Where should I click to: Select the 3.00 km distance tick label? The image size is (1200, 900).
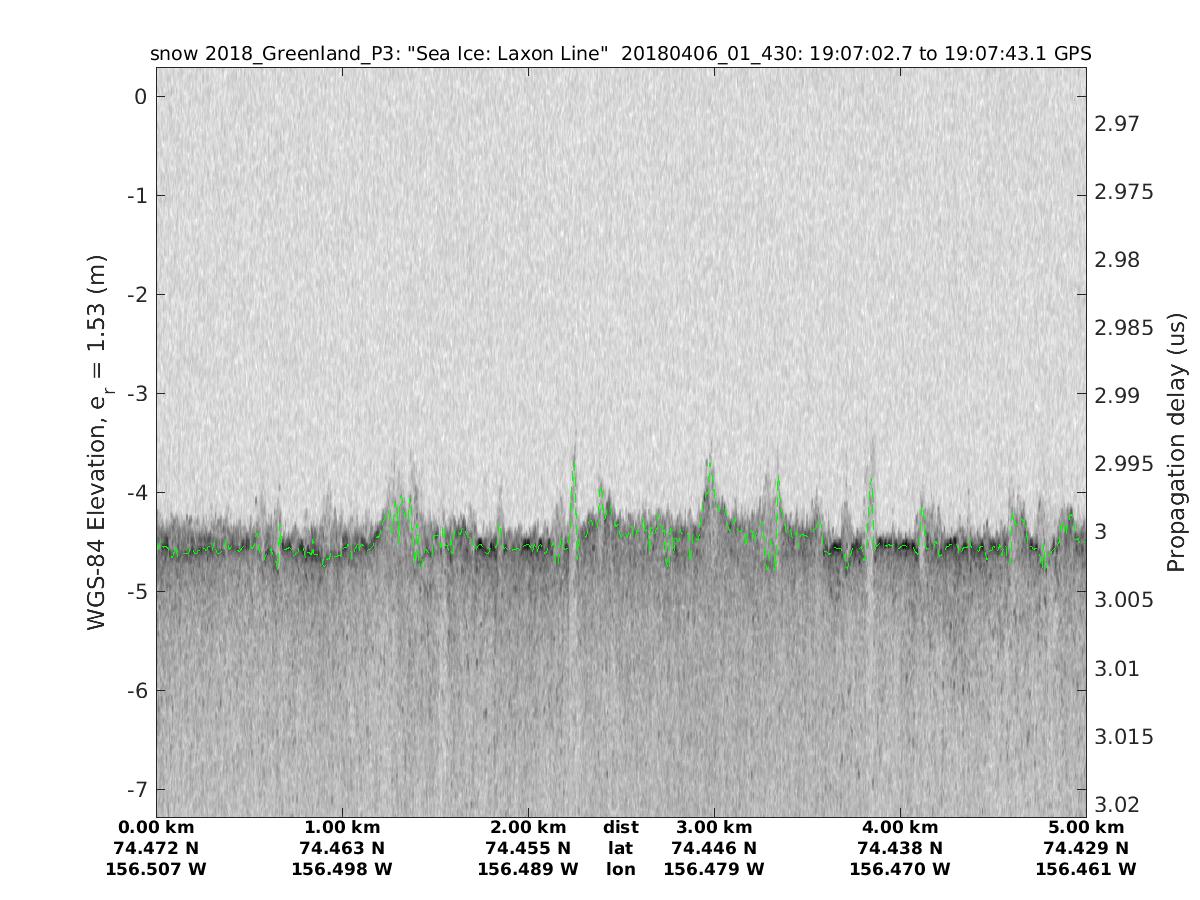tap(714, 827)
